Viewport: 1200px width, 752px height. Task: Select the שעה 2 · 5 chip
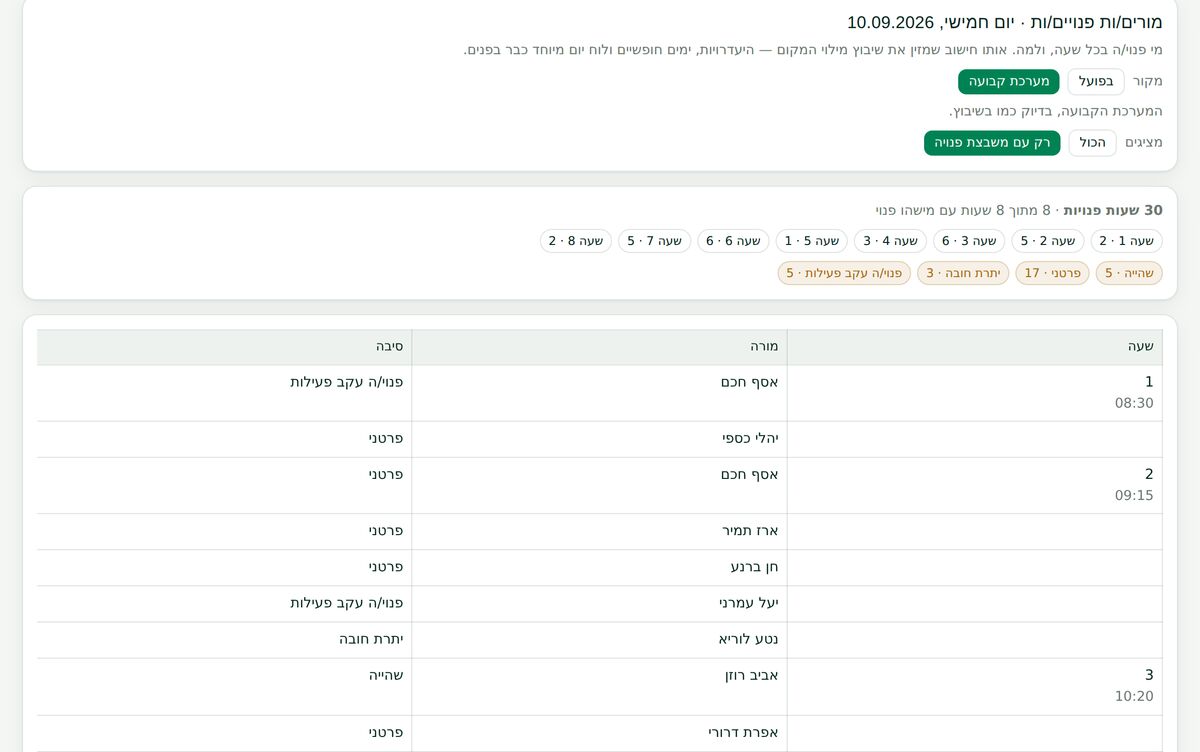(x=1048, y=241)
